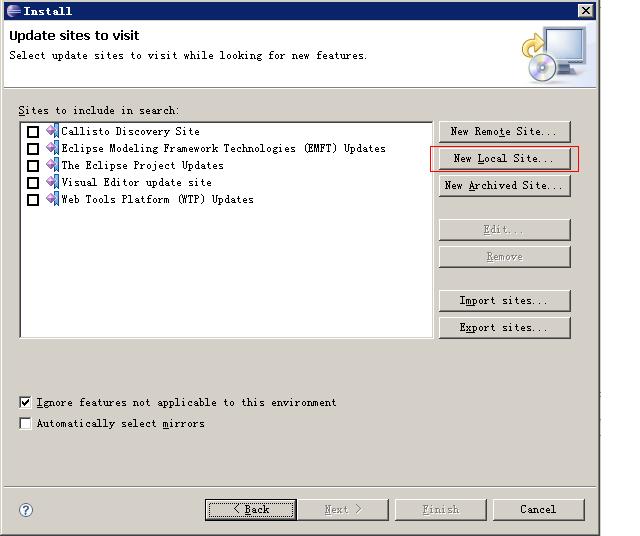
Task: Click the New Remote Site button
Action: [x=504, y=131]
